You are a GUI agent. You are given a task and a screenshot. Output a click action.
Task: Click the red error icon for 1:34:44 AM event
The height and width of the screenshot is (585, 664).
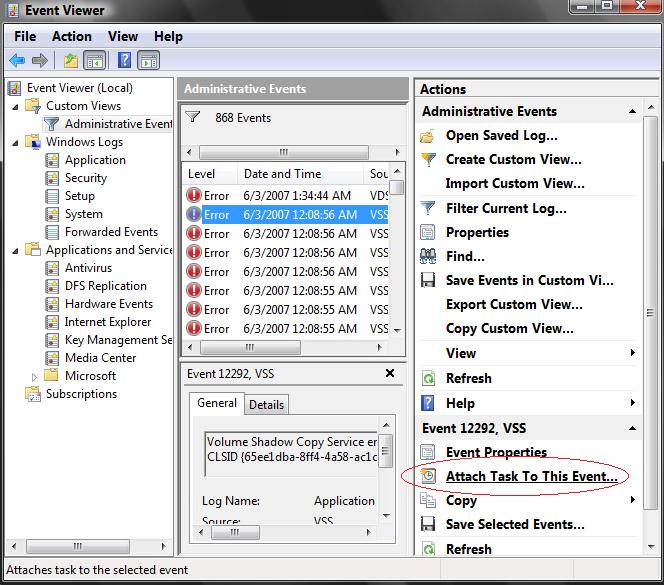pos(194,195)
